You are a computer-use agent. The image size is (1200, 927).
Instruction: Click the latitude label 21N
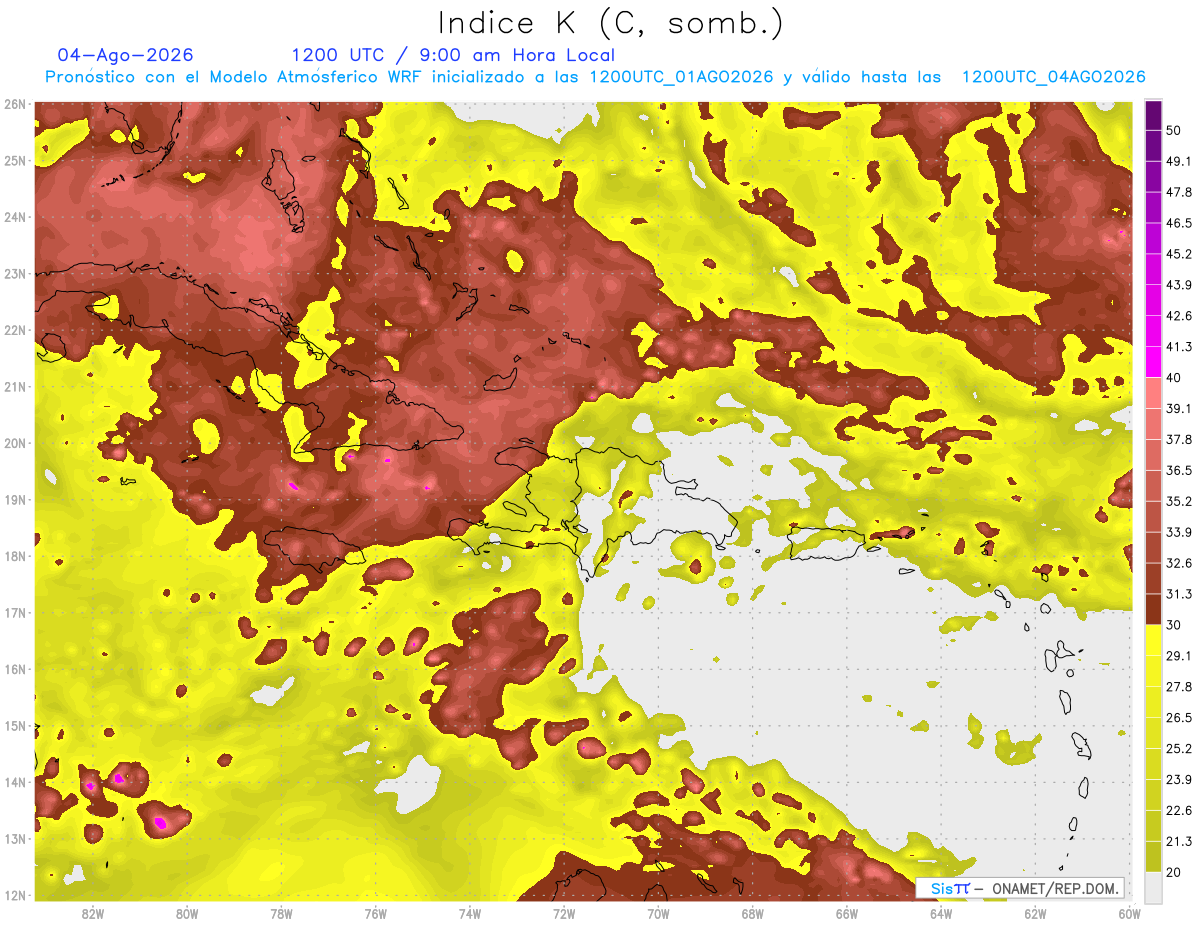[15, 386]
